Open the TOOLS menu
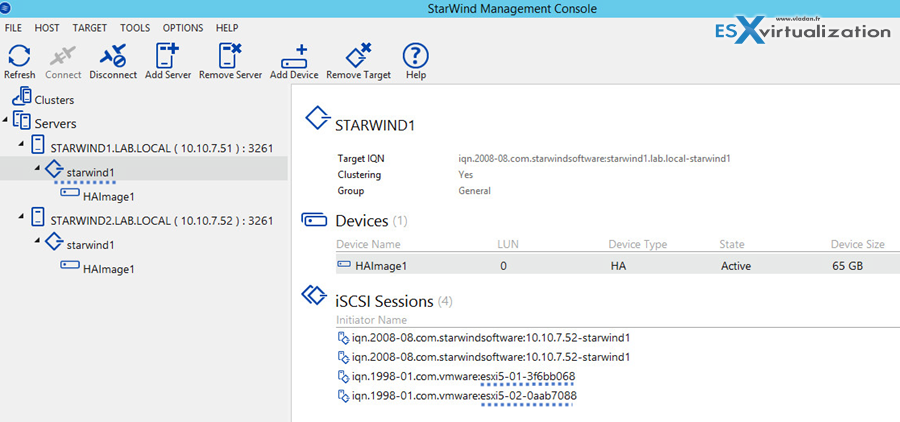The width and height of the screenshot is (900, 422). coord(135,28)
